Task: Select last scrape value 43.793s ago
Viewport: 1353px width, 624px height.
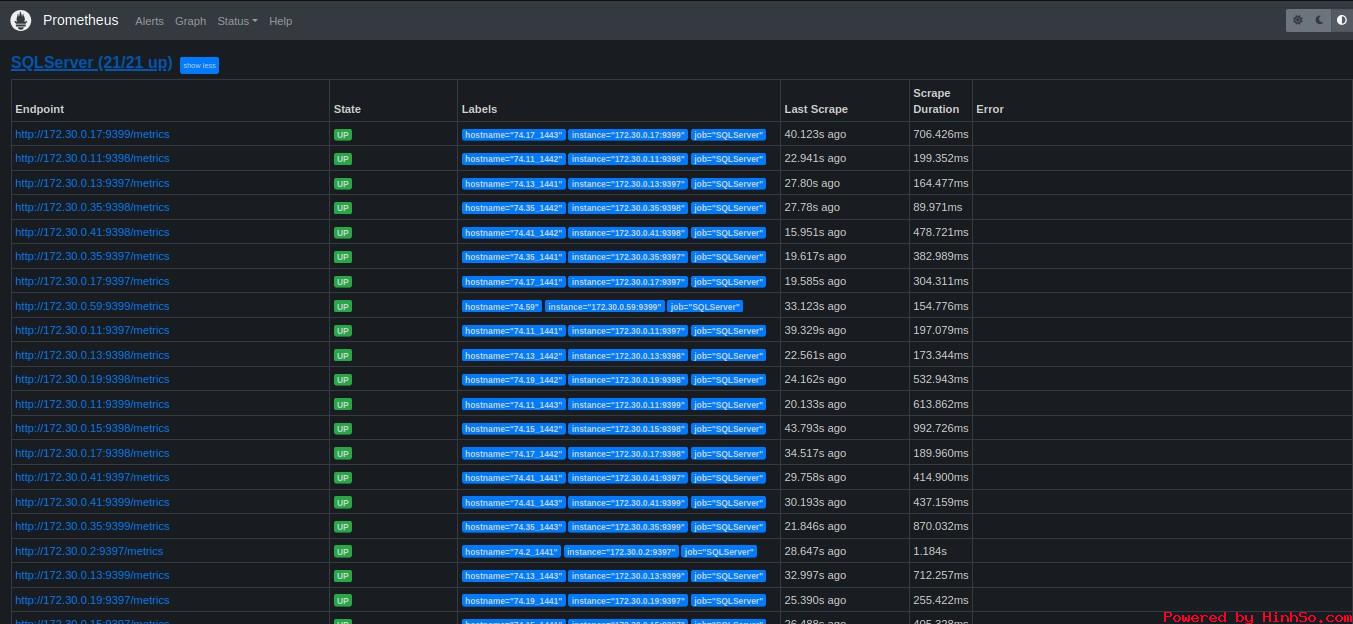Action: click(x=815, y=428)
